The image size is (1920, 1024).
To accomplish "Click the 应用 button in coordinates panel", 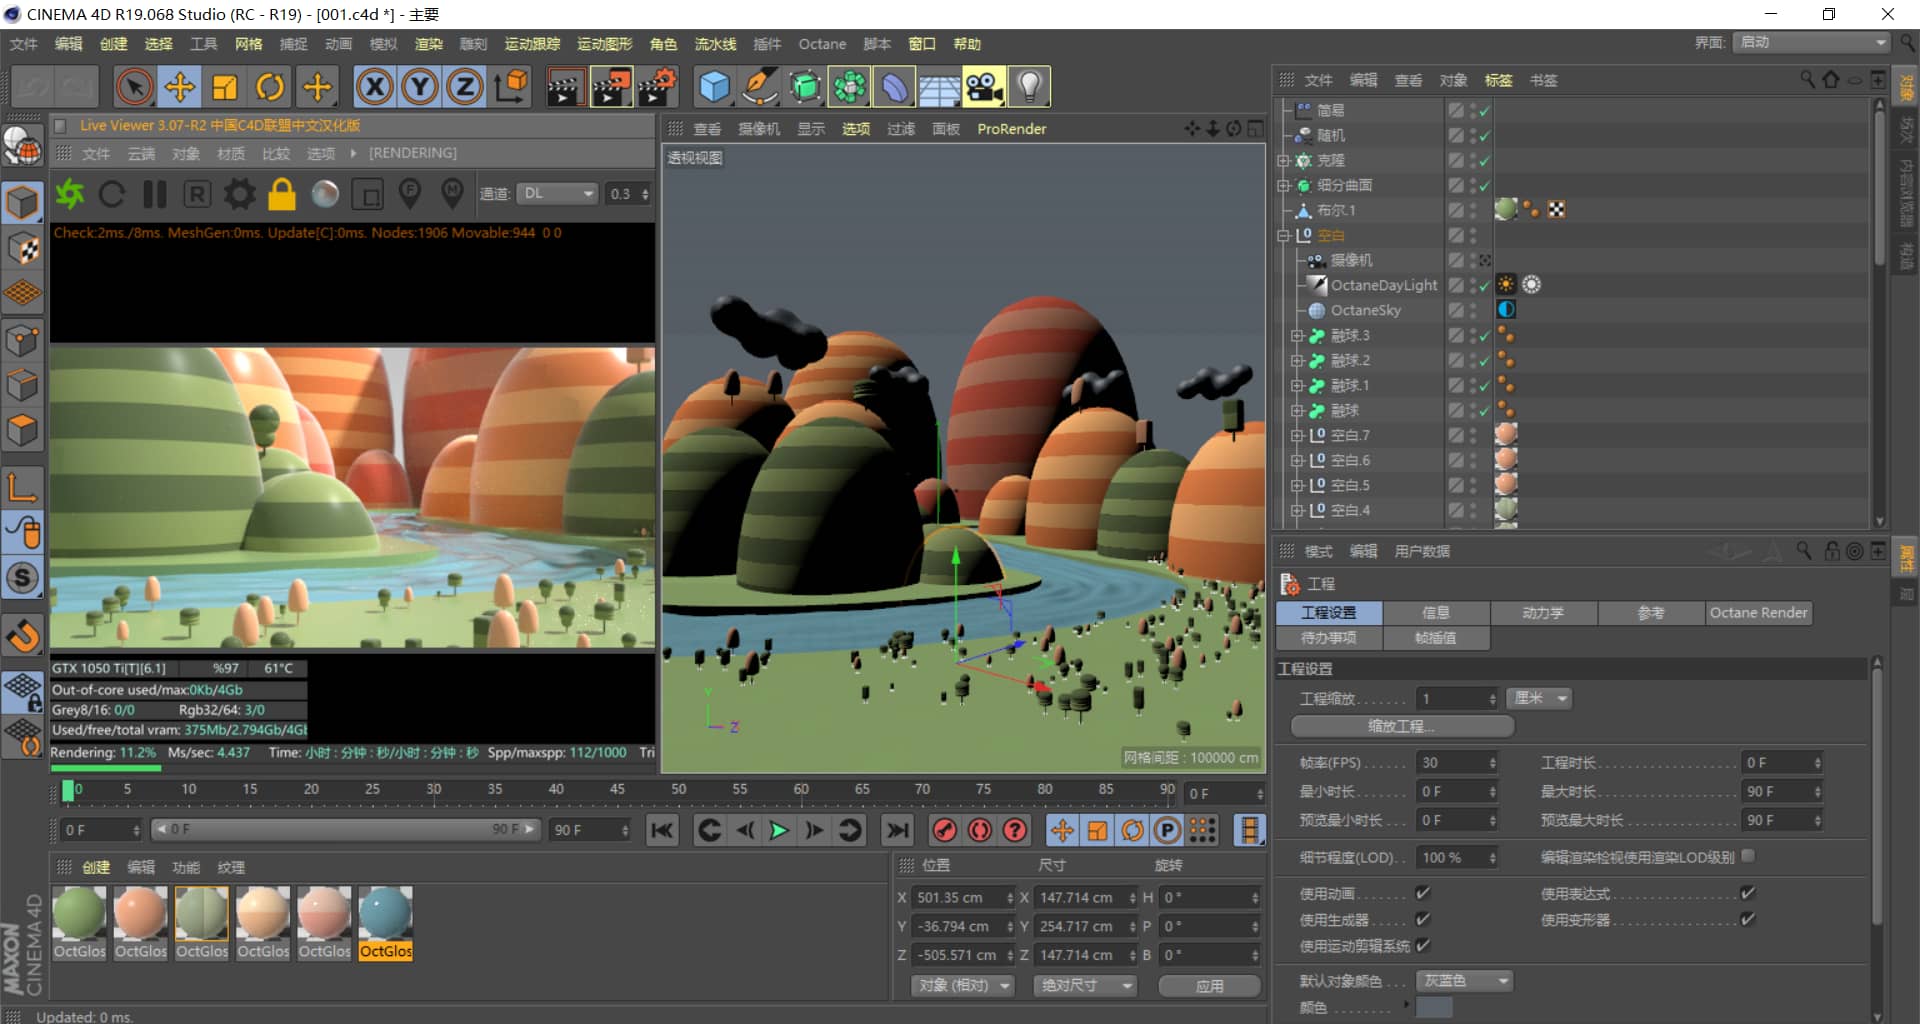I will (x=1209, y=986).
